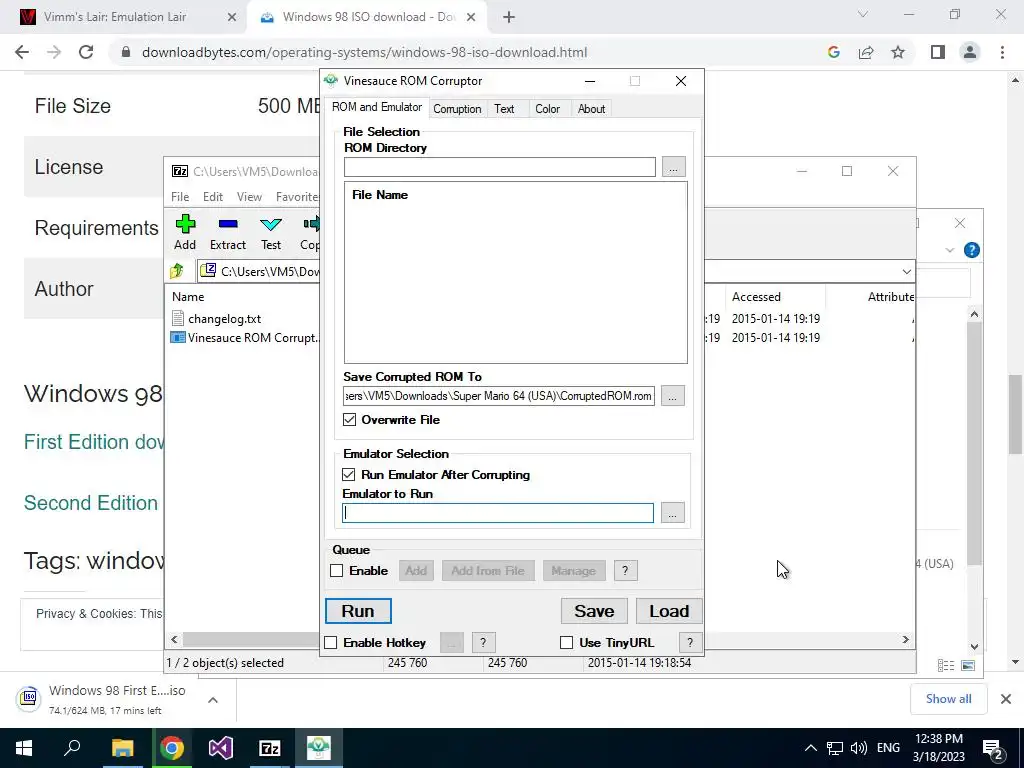Close the downloads bar

(x=1006, y=699)
